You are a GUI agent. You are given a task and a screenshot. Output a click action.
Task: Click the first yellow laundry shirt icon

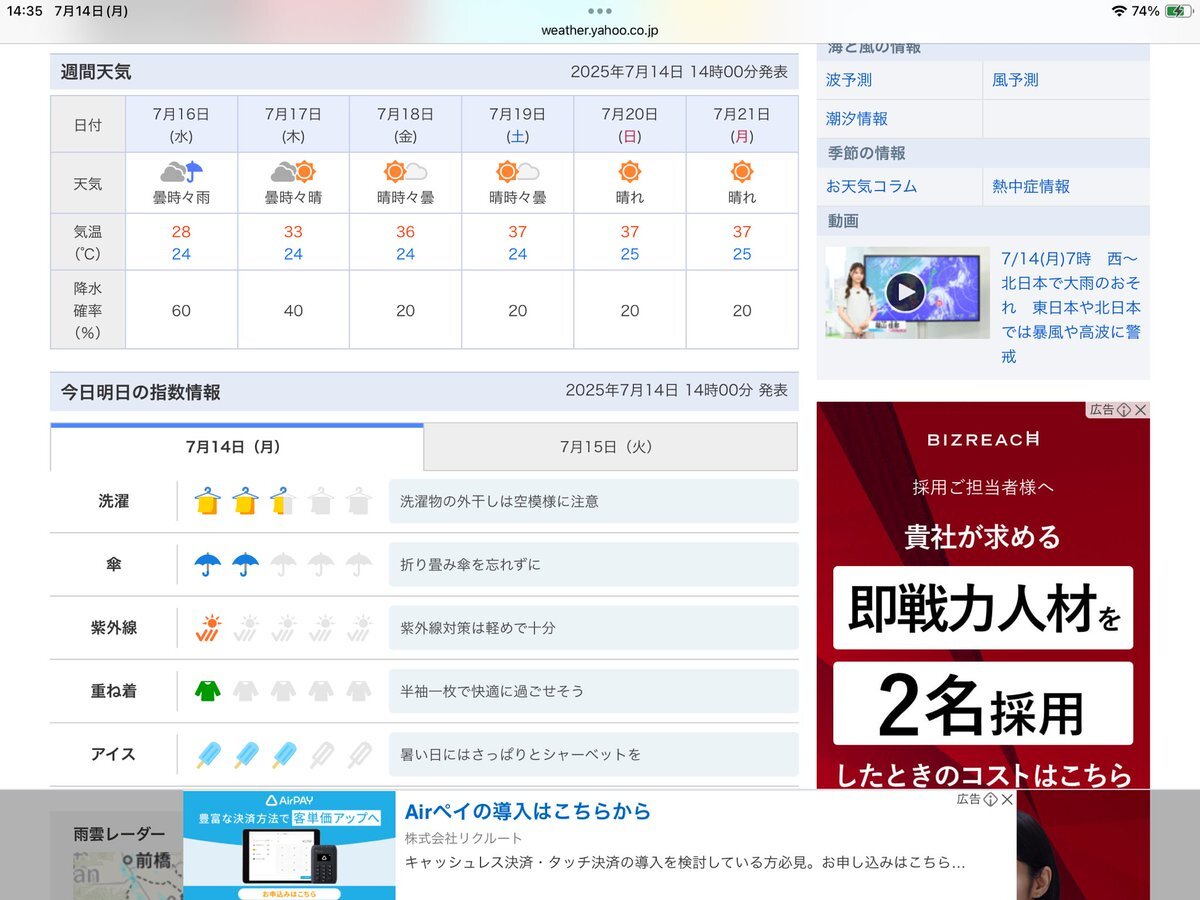(x=207, y=501)
